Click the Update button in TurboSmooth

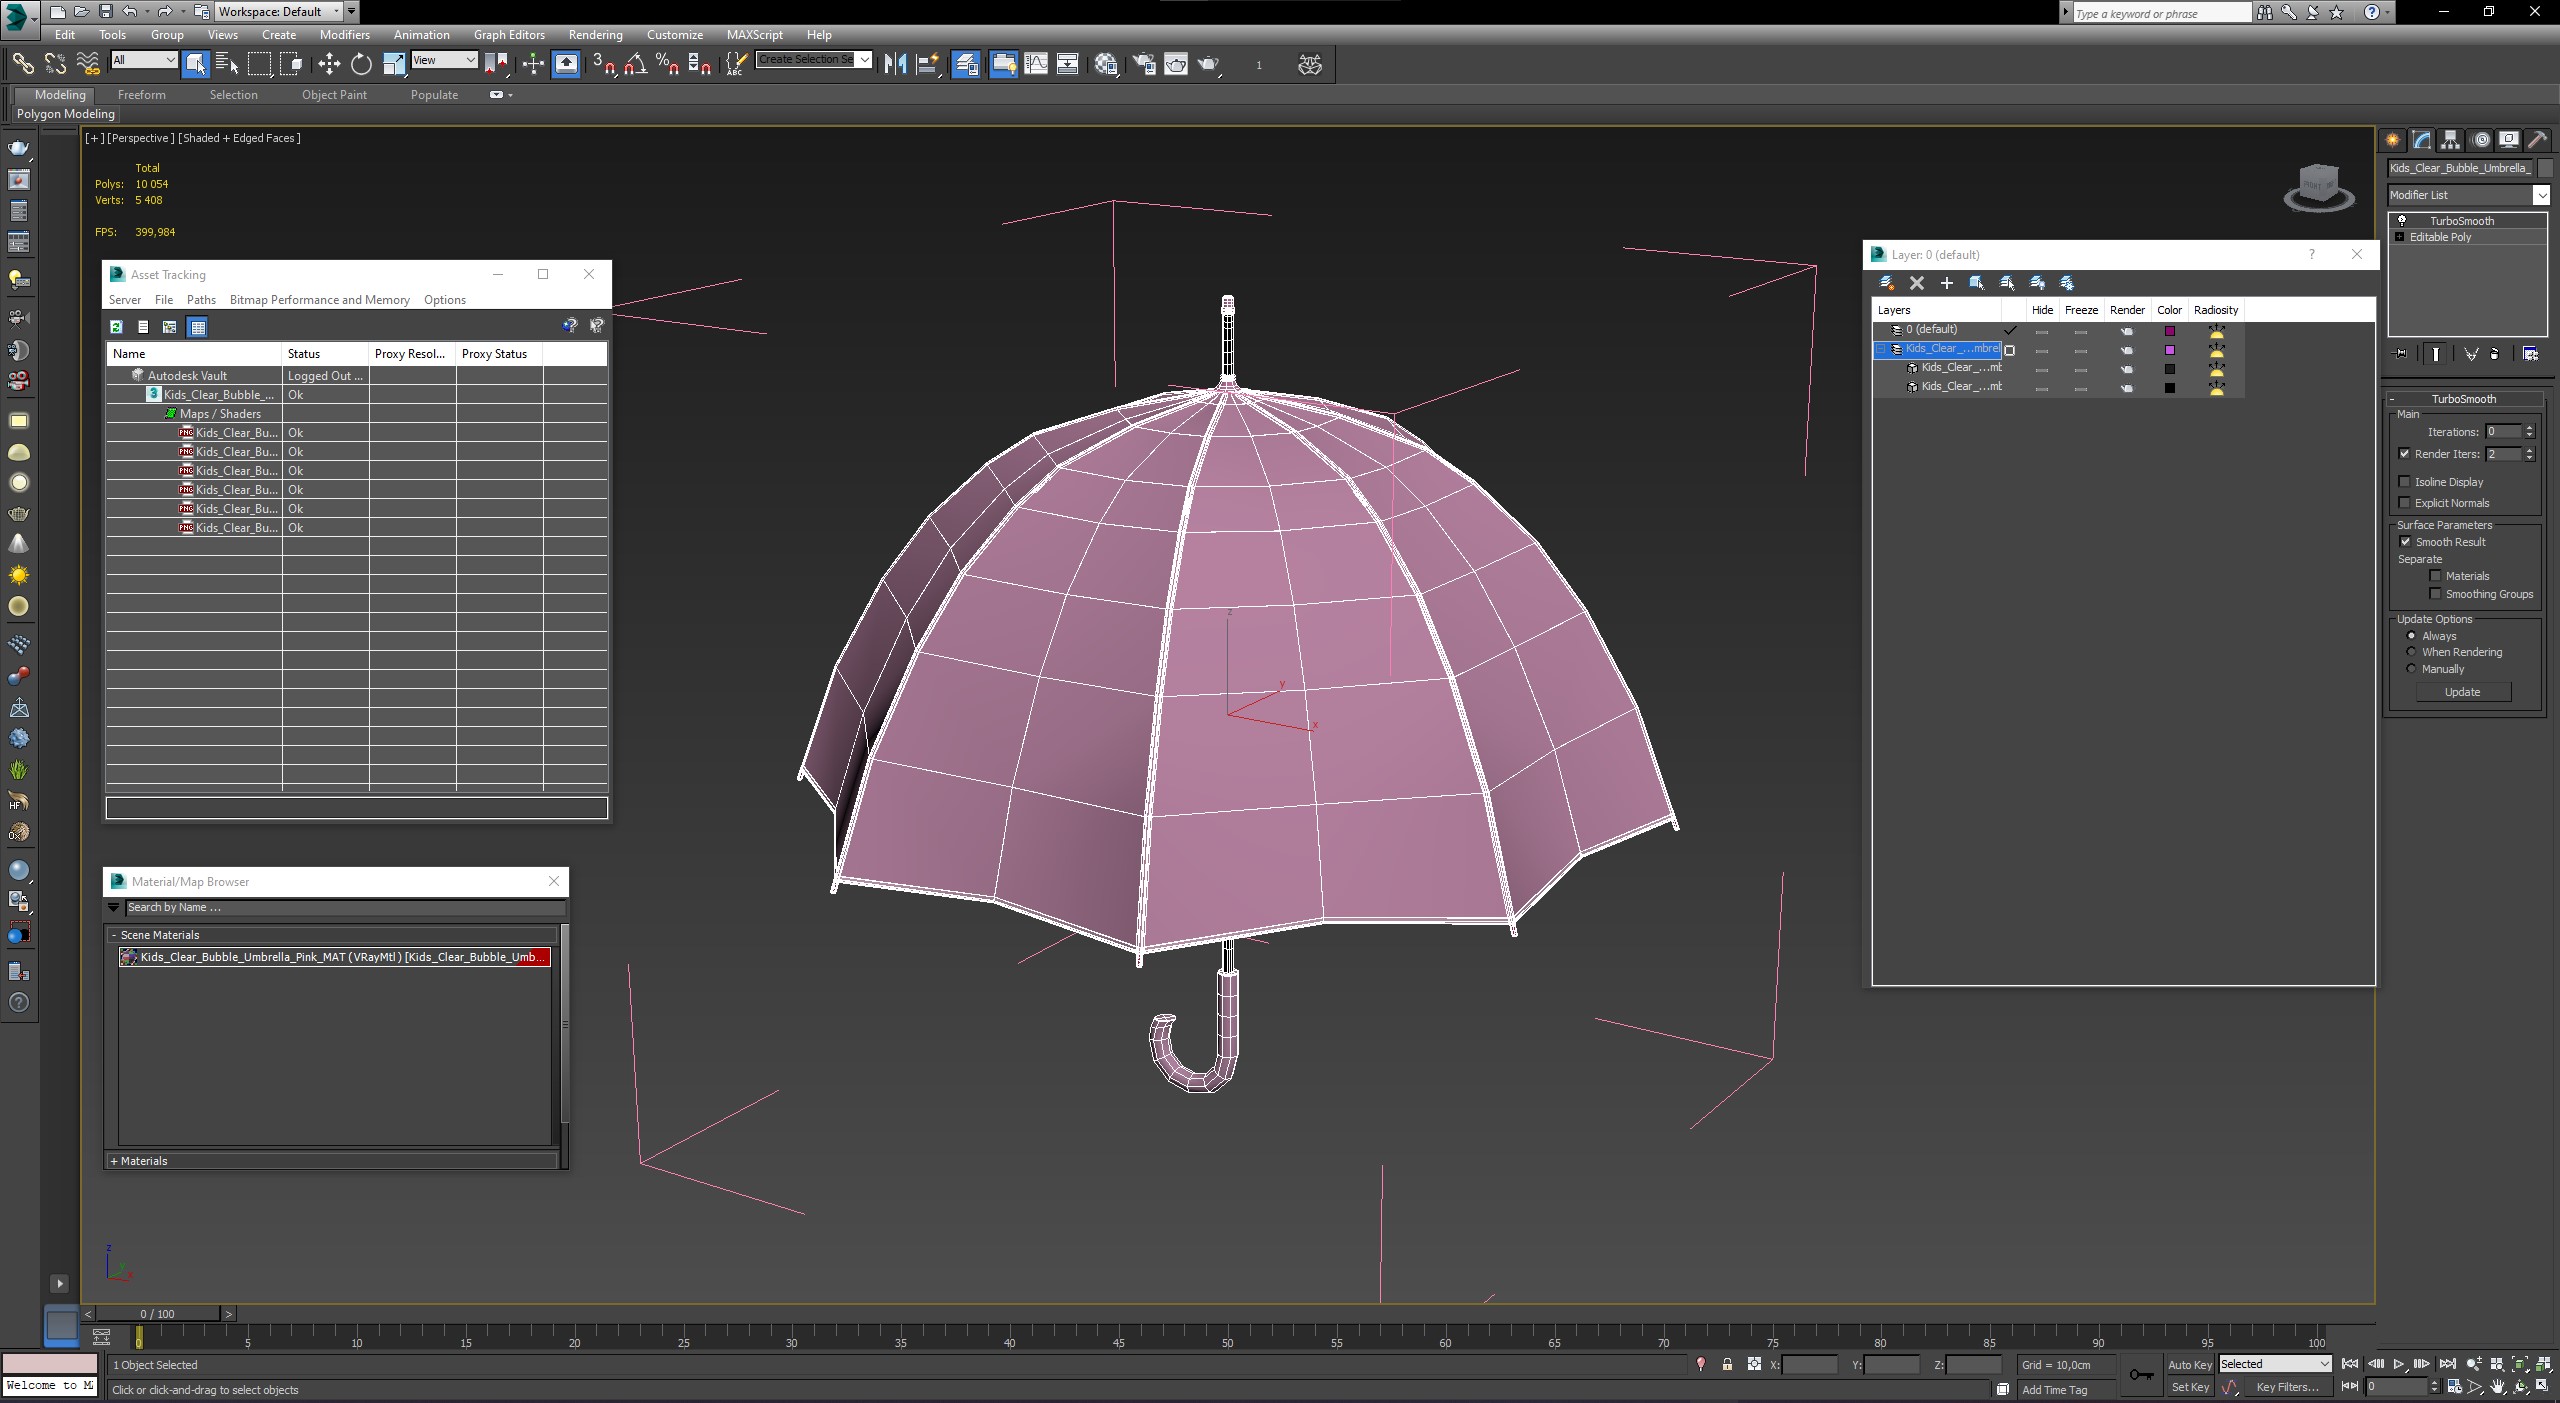2462,692
